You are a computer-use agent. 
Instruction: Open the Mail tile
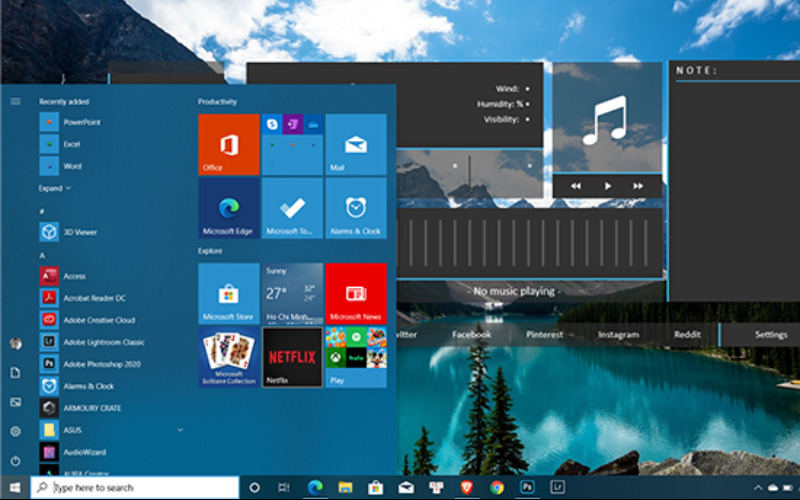tap(356, 144)
